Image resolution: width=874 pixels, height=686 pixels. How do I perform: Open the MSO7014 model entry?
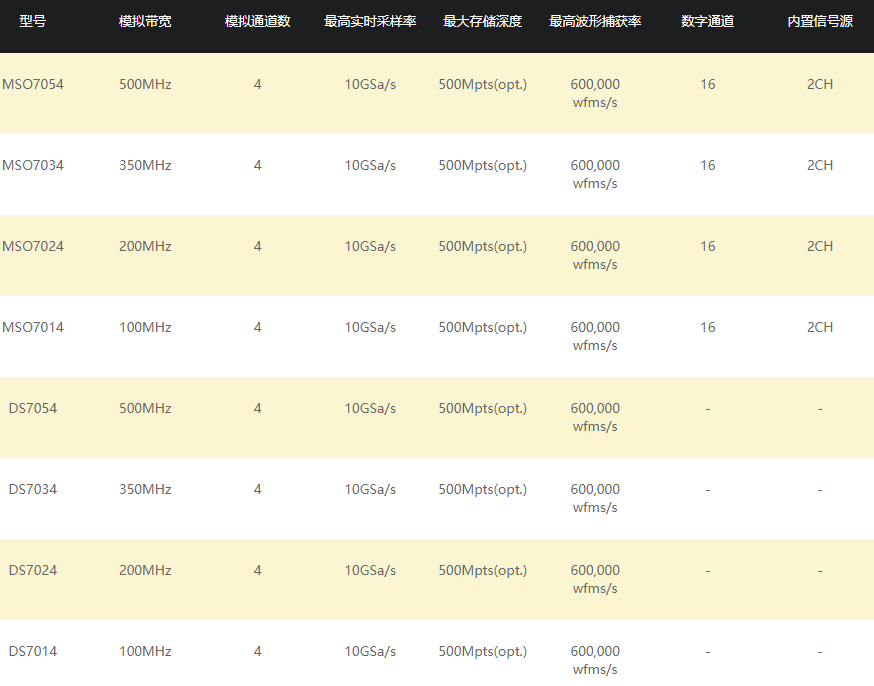[33, 327]
